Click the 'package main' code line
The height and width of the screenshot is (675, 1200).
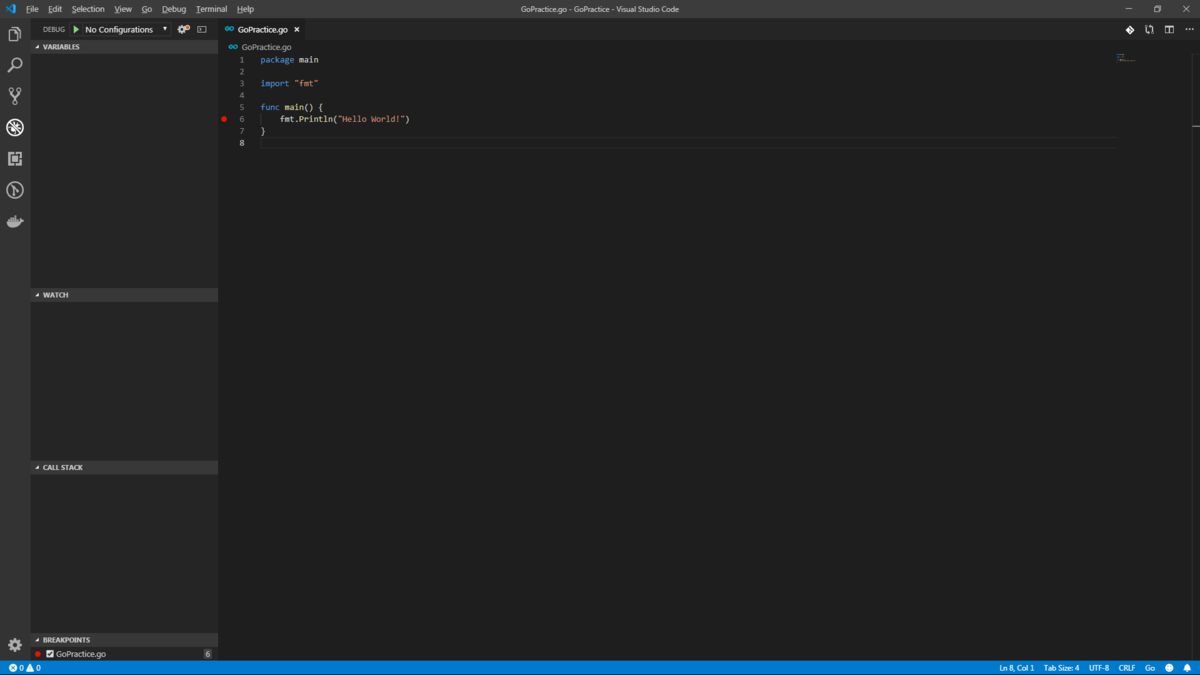tap(289, 60)
